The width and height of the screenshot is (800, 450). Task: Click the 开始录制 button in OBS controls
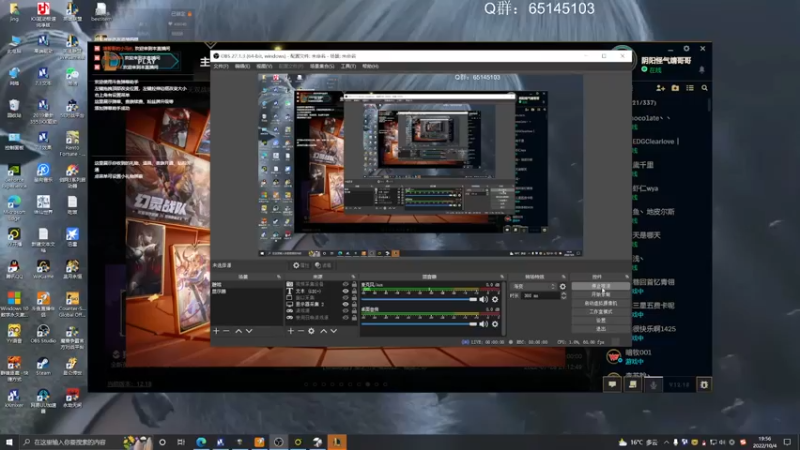tap(601, 295)
